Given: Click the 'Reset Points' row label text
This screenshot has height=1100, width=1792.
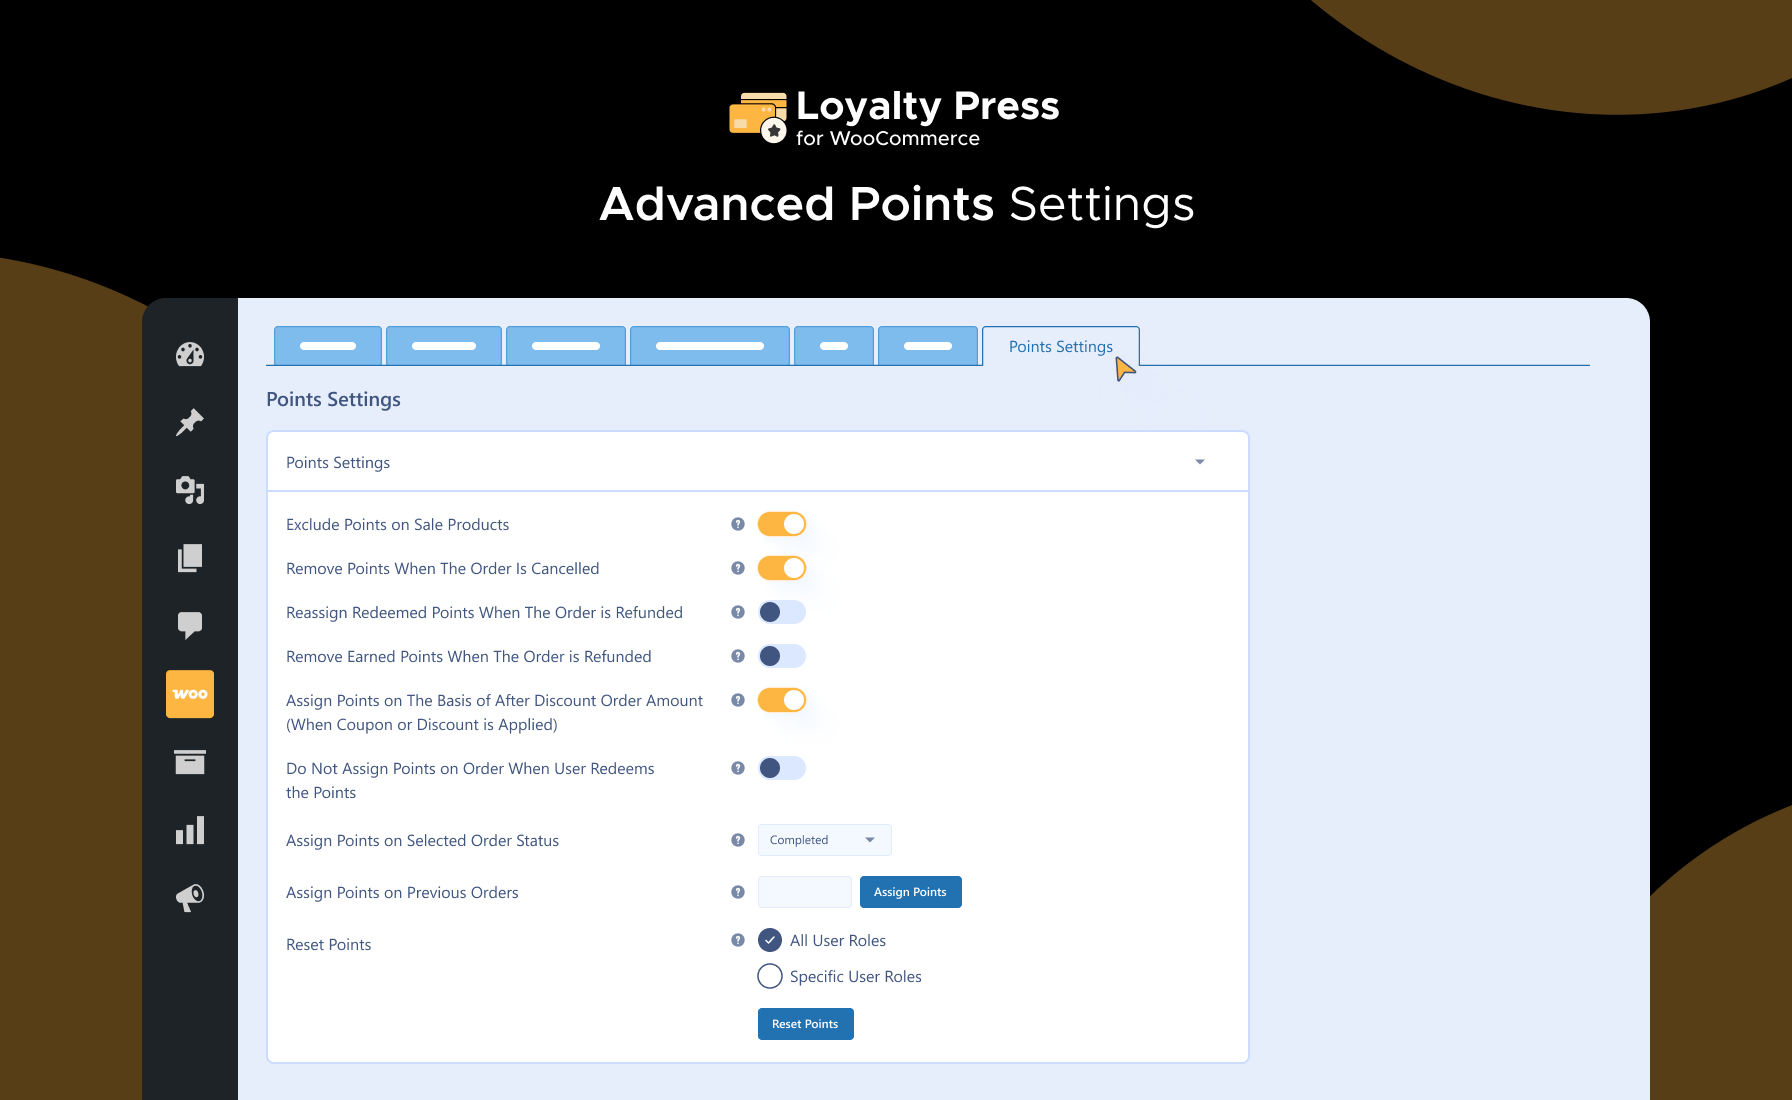Looking at the screenshot, I should (x=329, y=945).
